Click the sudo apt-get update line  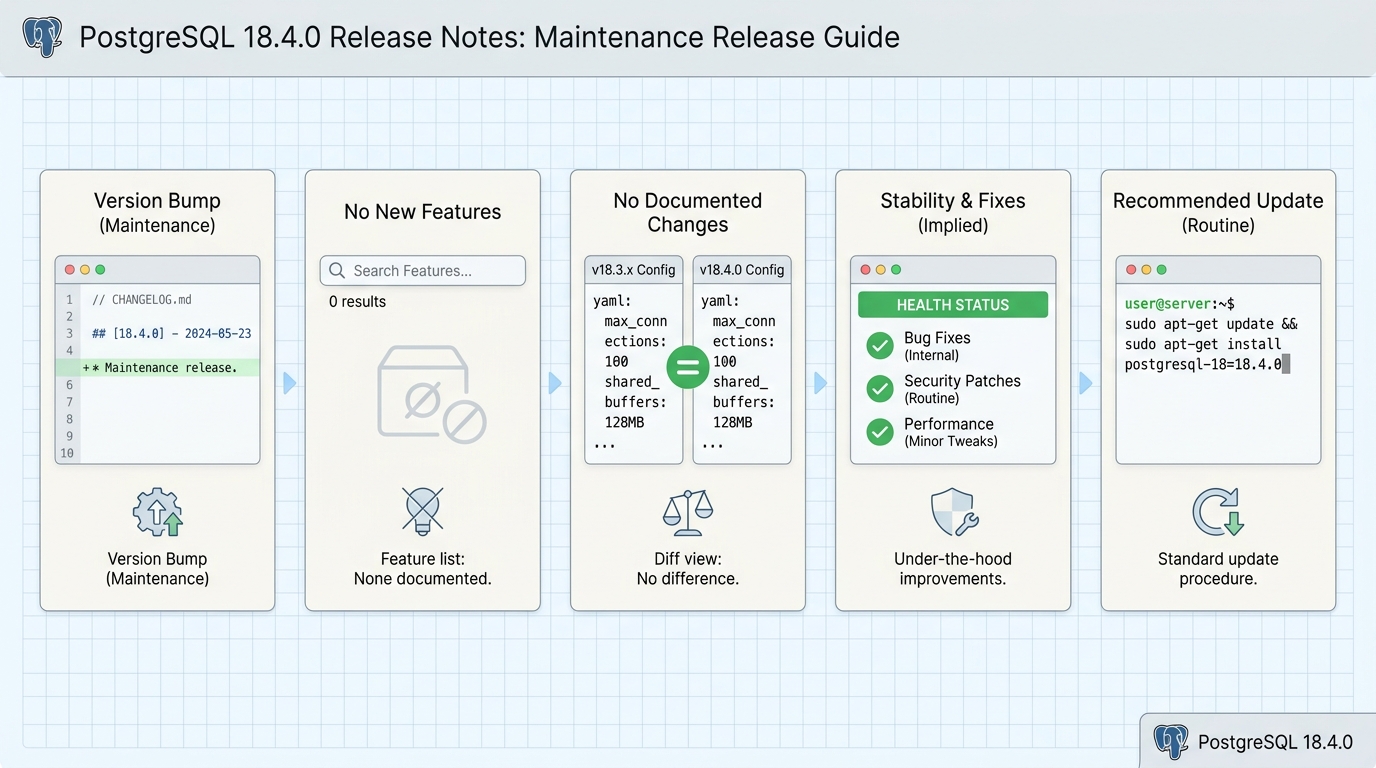pos(1210,324)
